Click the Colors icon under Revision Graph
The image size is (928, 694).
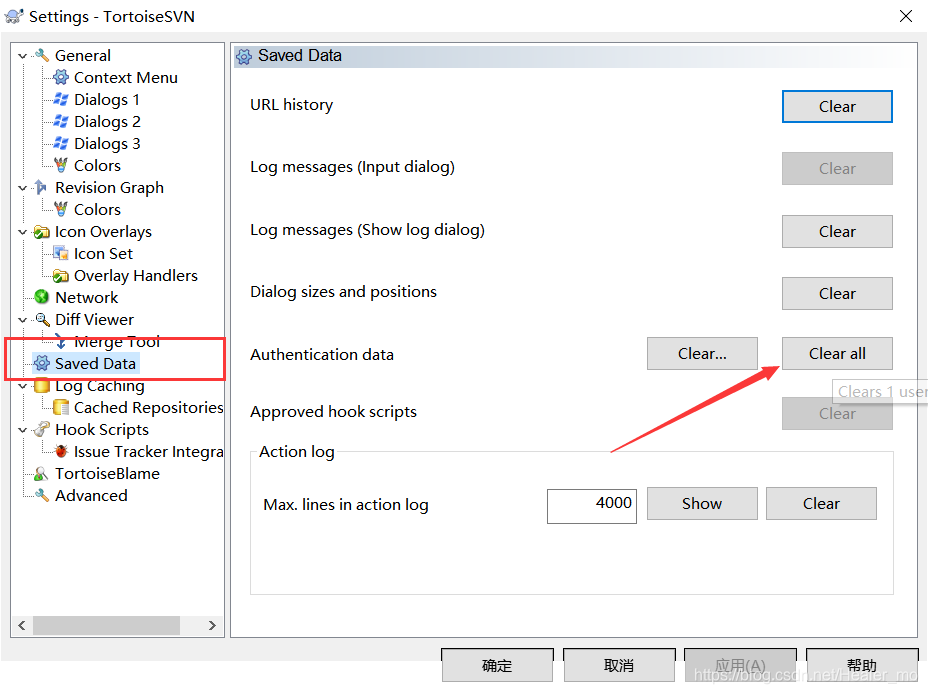tap(60, 209)
